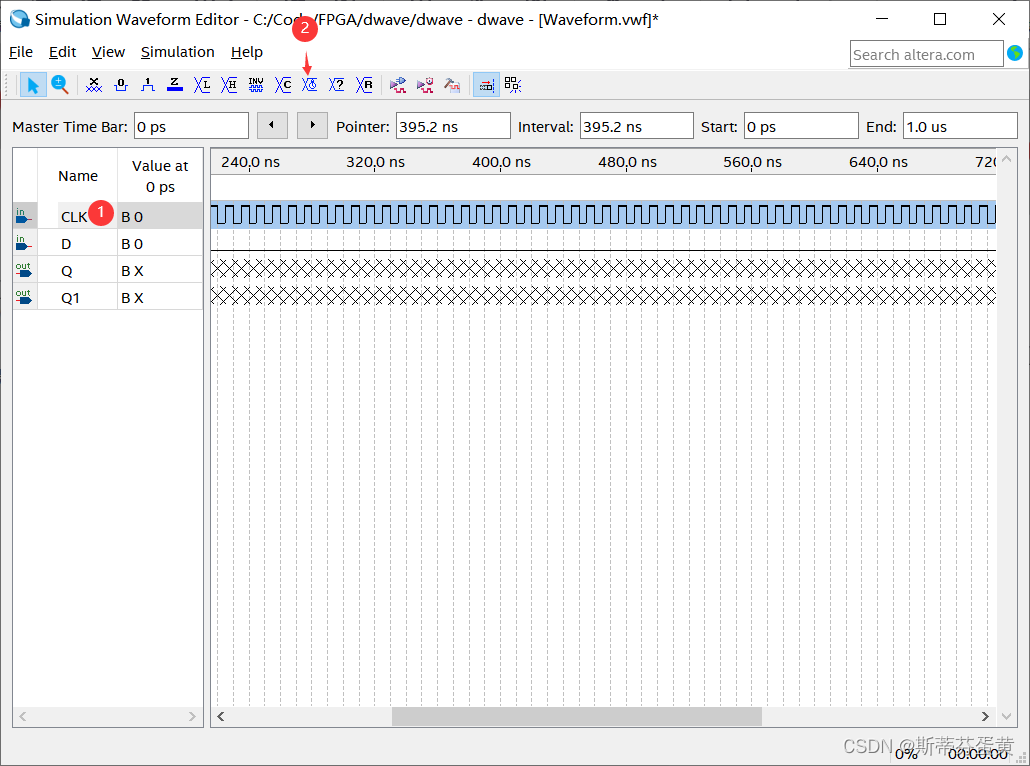1030x766 pixels.
Task: Click the 560.0 ns timeline mark
Action: click(x=752, y=162)
